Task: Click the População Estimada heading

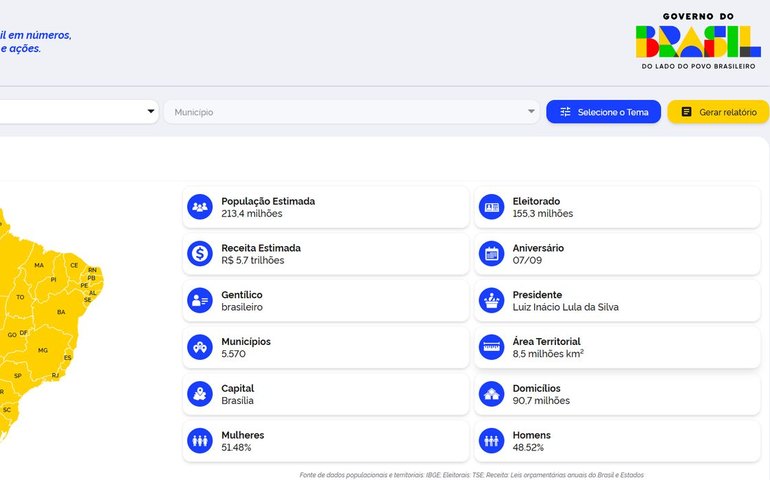Action: [268, 201]
